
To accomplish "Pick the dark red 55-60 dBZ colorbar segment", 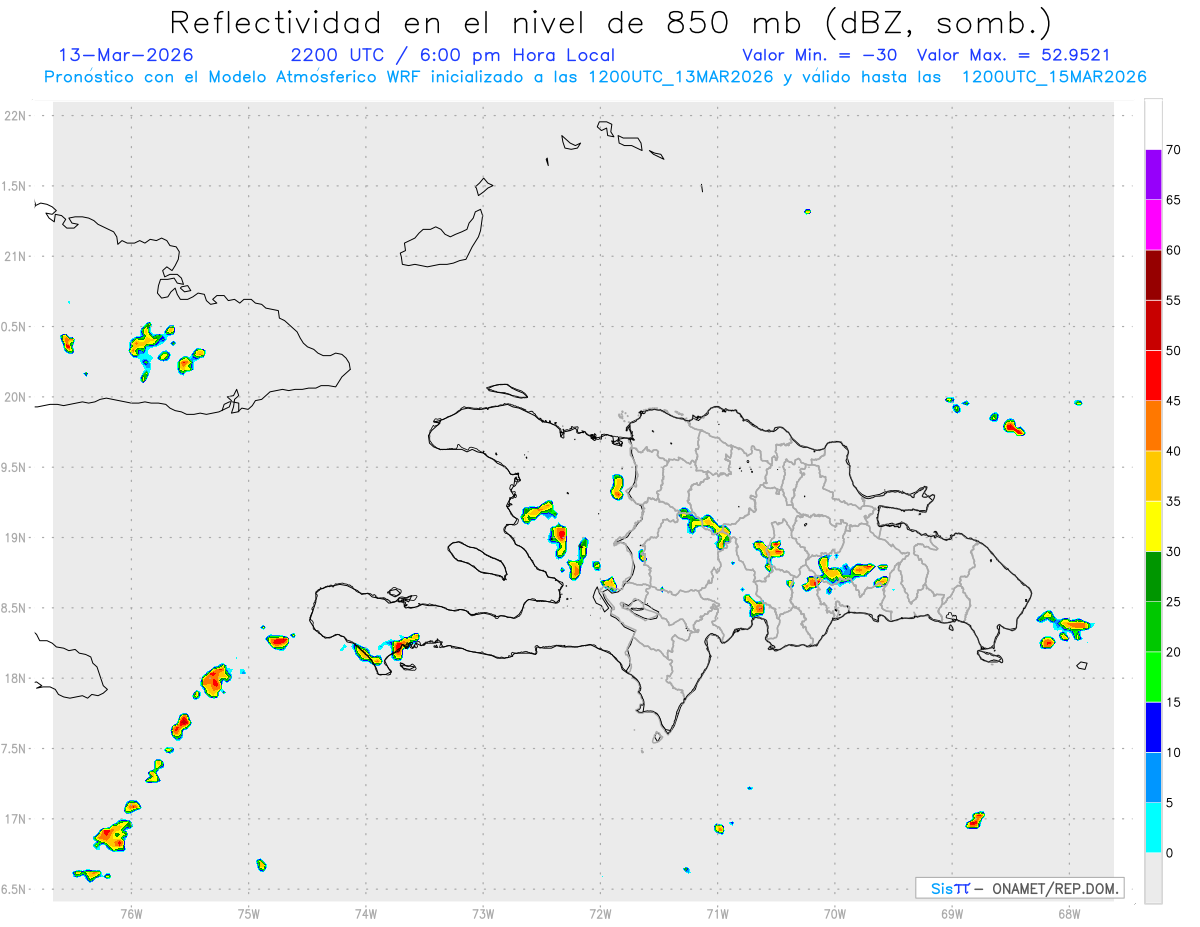I will pyautogui.click(x=1153, y=275).
